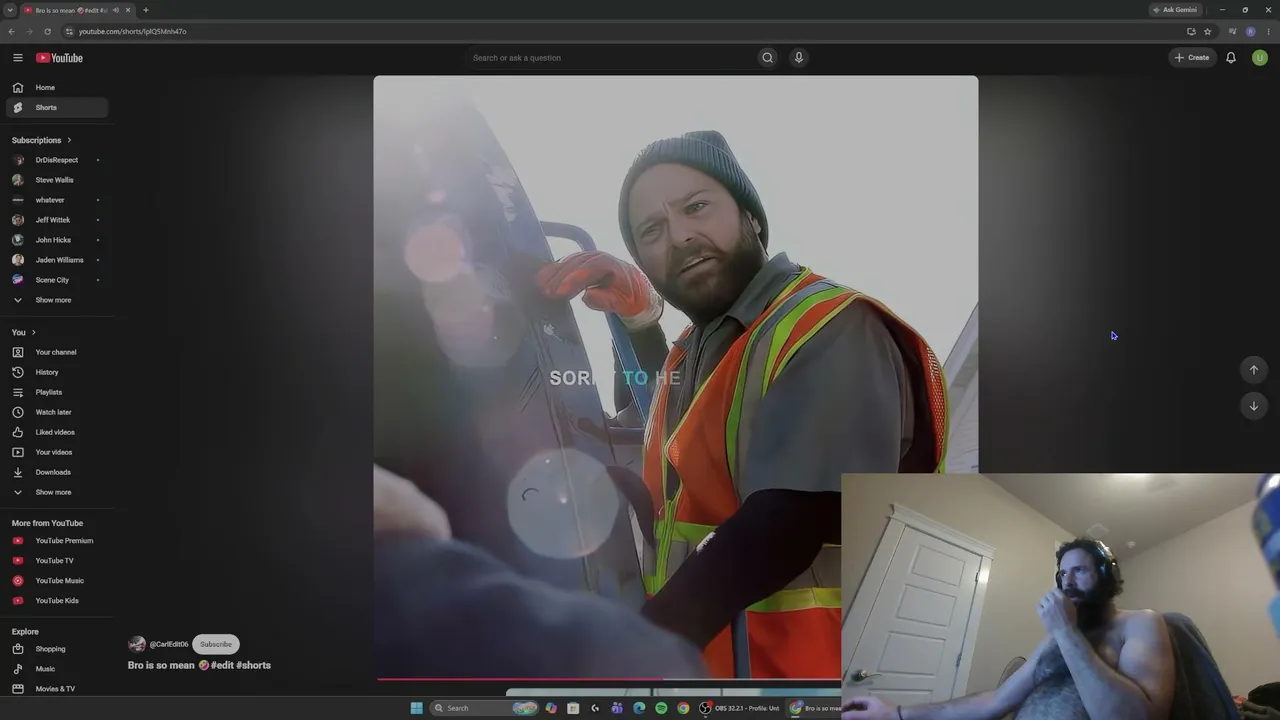This screenshot has height=720, width=1280.
Task: Show more subscriptions
Action: pyautogui.click(x=56, y=300)
